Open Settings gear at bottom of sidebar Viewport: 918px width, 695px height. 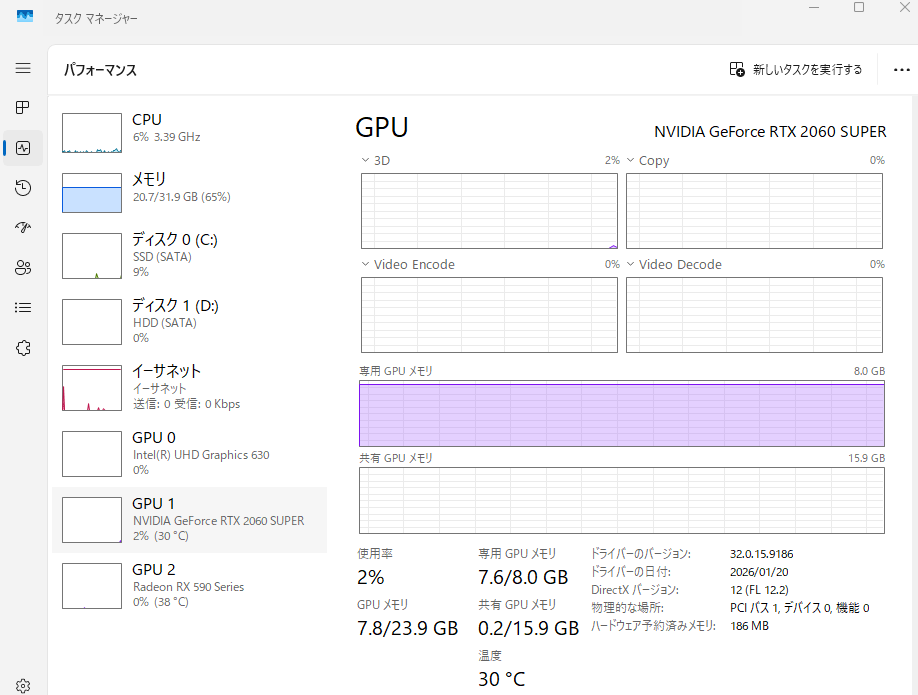click(23, 686)
